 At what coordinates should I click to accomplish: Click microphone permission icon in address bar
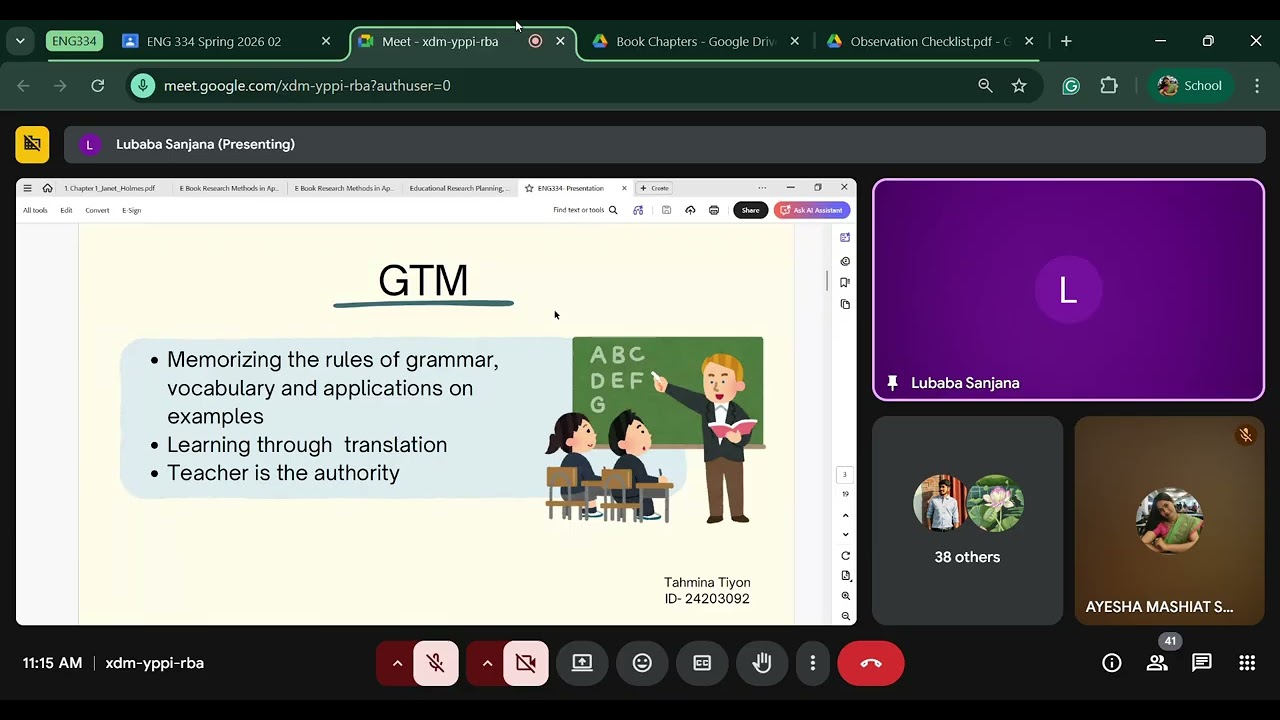pyautogui.click(x=143, y=86)
